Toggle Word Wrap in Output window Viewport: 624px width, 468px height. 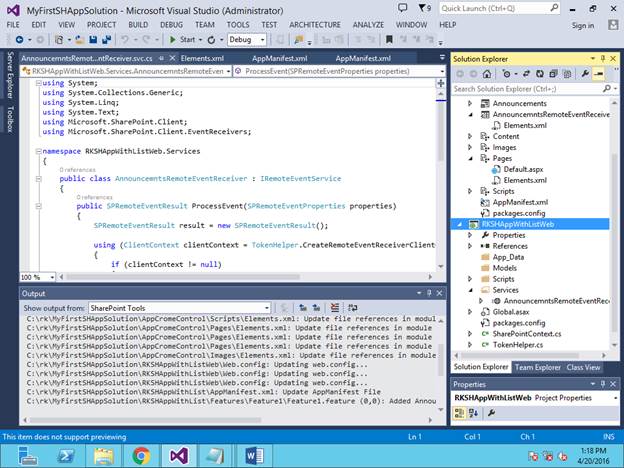coord(352,308)
